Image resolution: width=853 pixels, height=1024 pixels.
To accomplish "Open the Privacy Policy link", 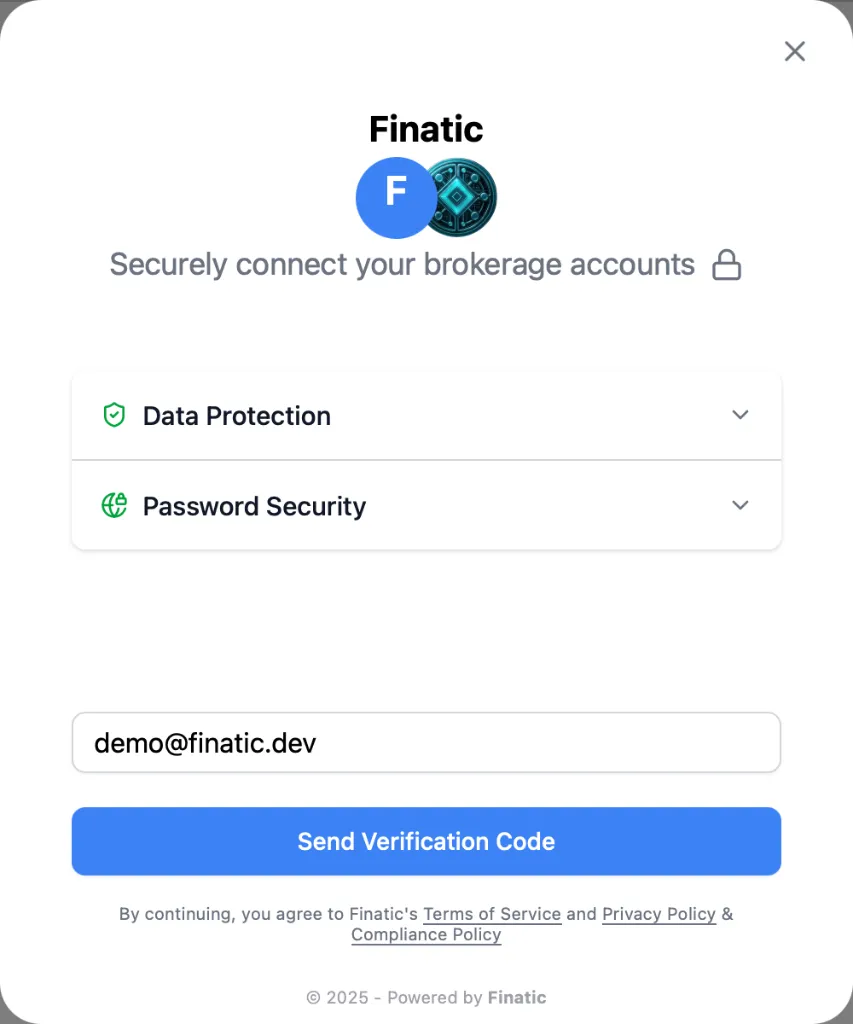I will [659, 914].
